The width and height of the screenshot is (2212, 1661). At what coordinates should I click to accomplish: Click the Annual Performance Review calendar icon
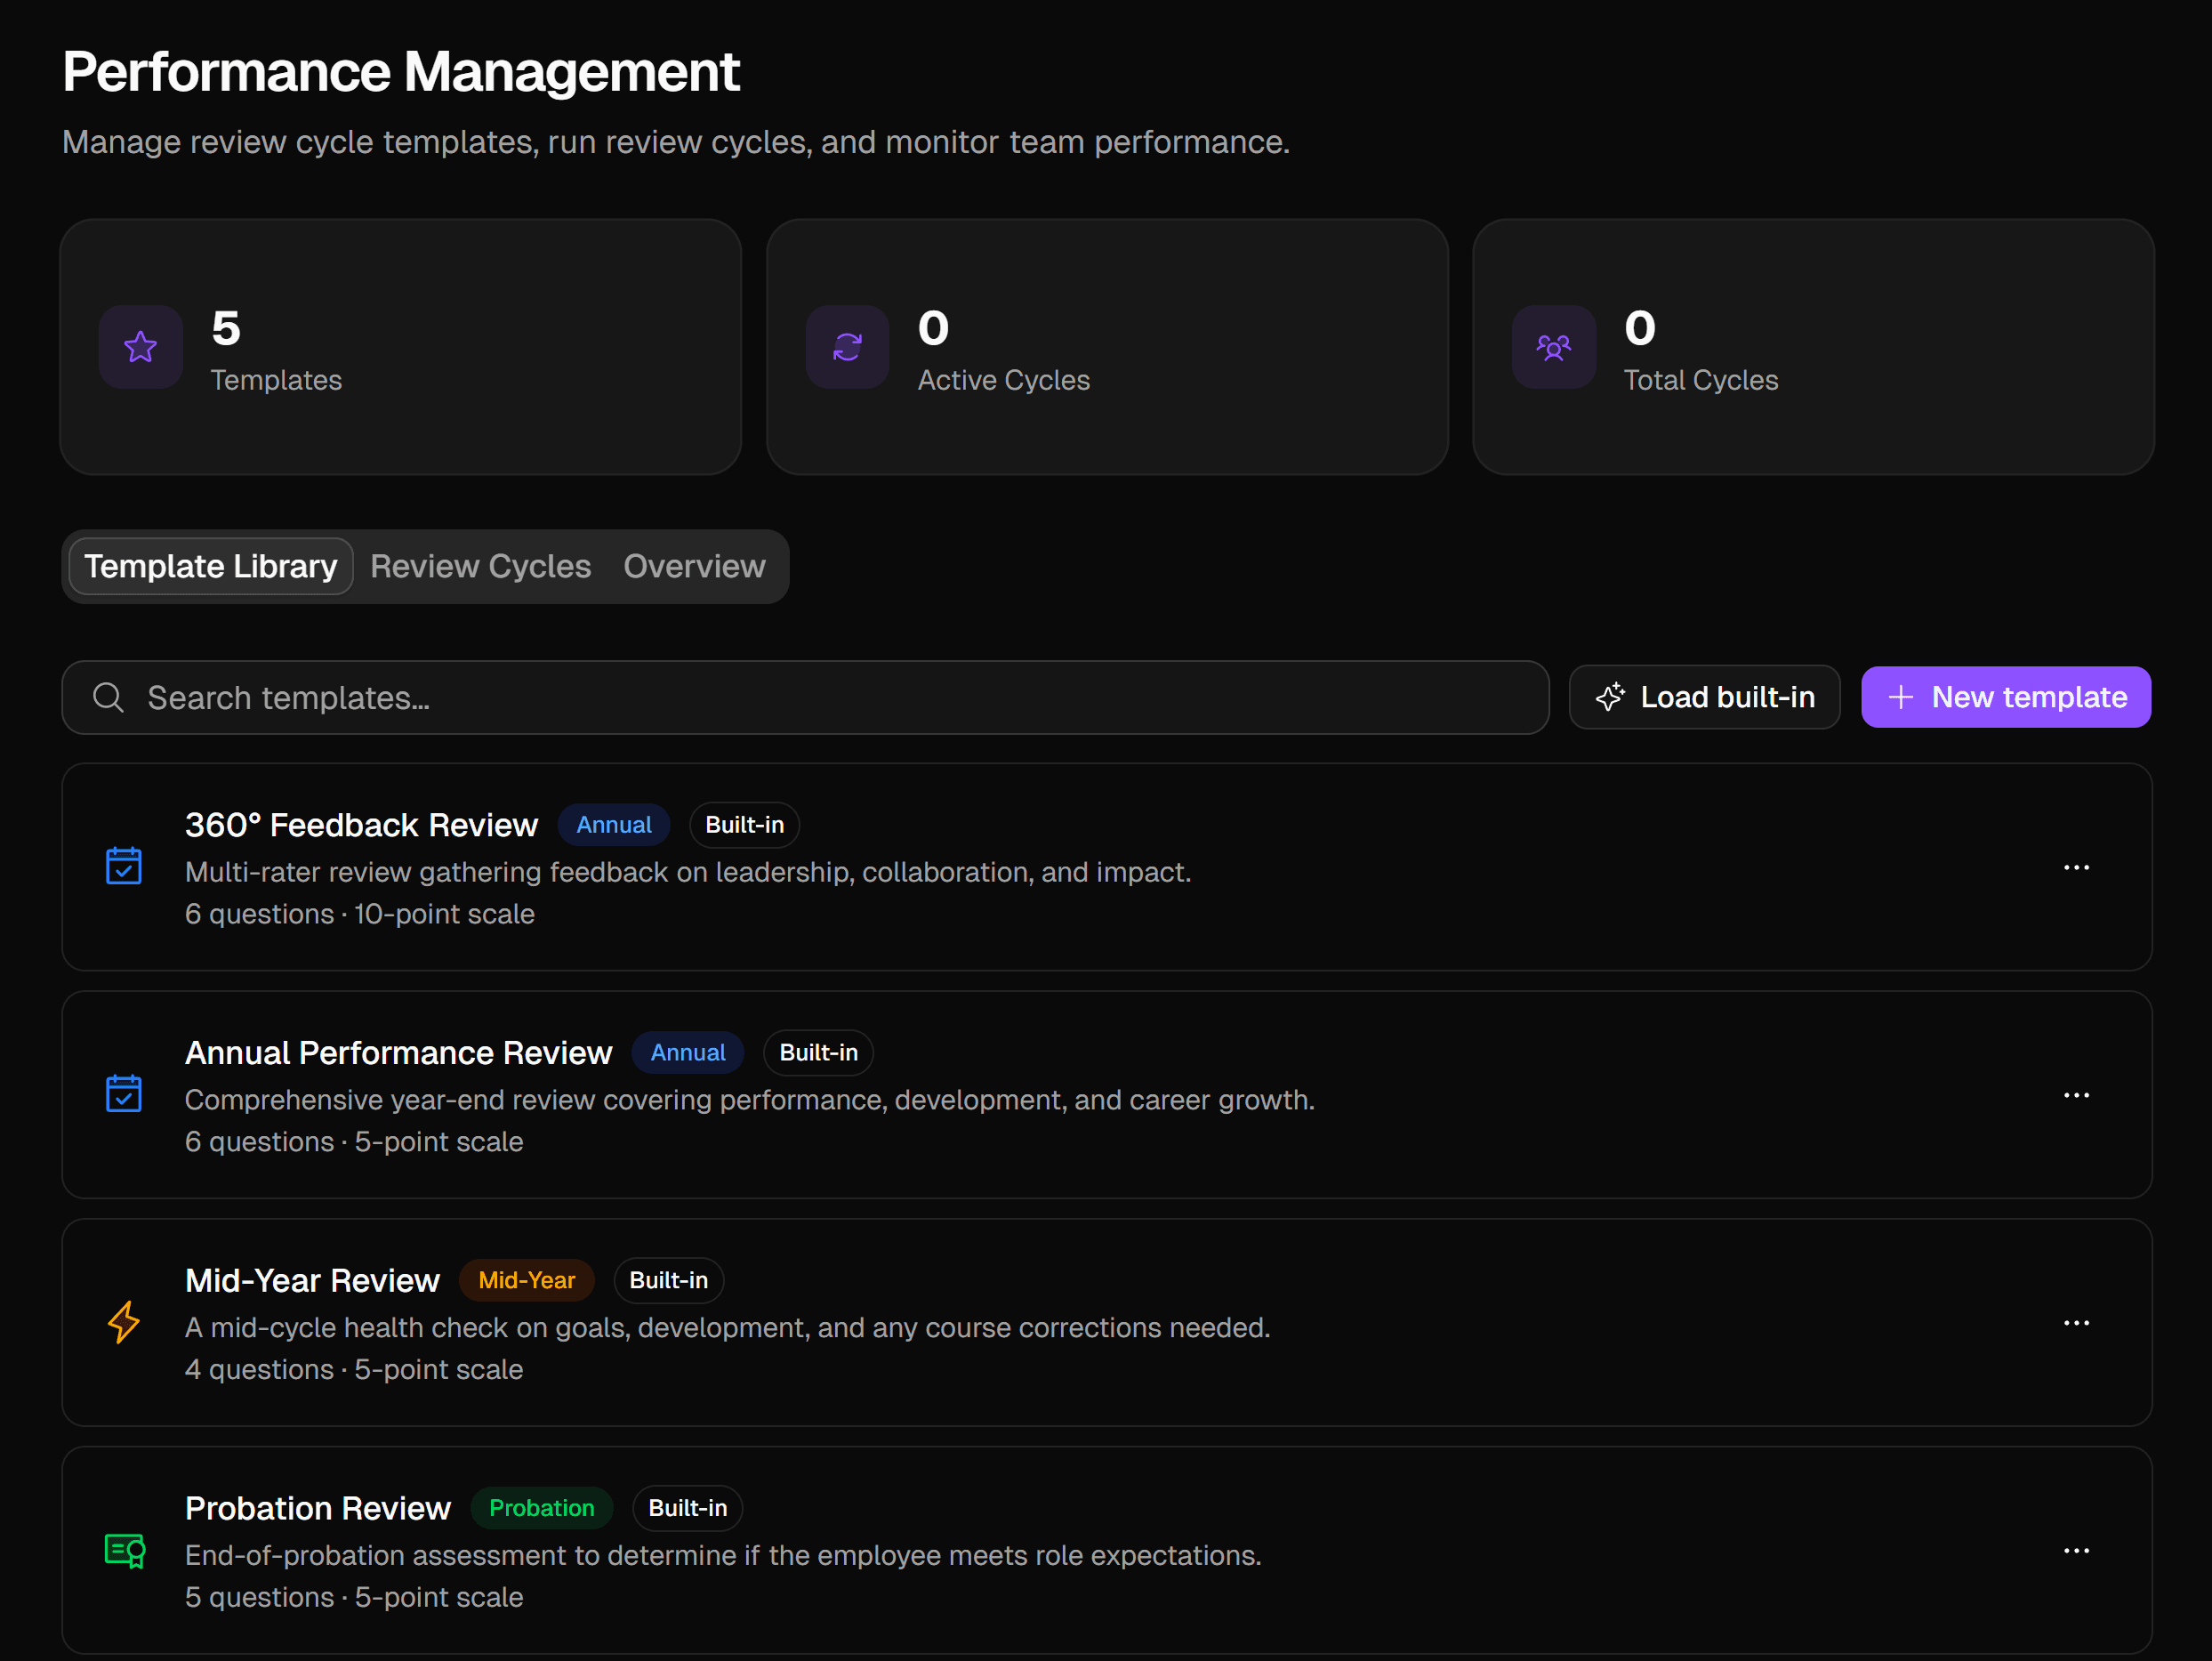click(124, 1094)
